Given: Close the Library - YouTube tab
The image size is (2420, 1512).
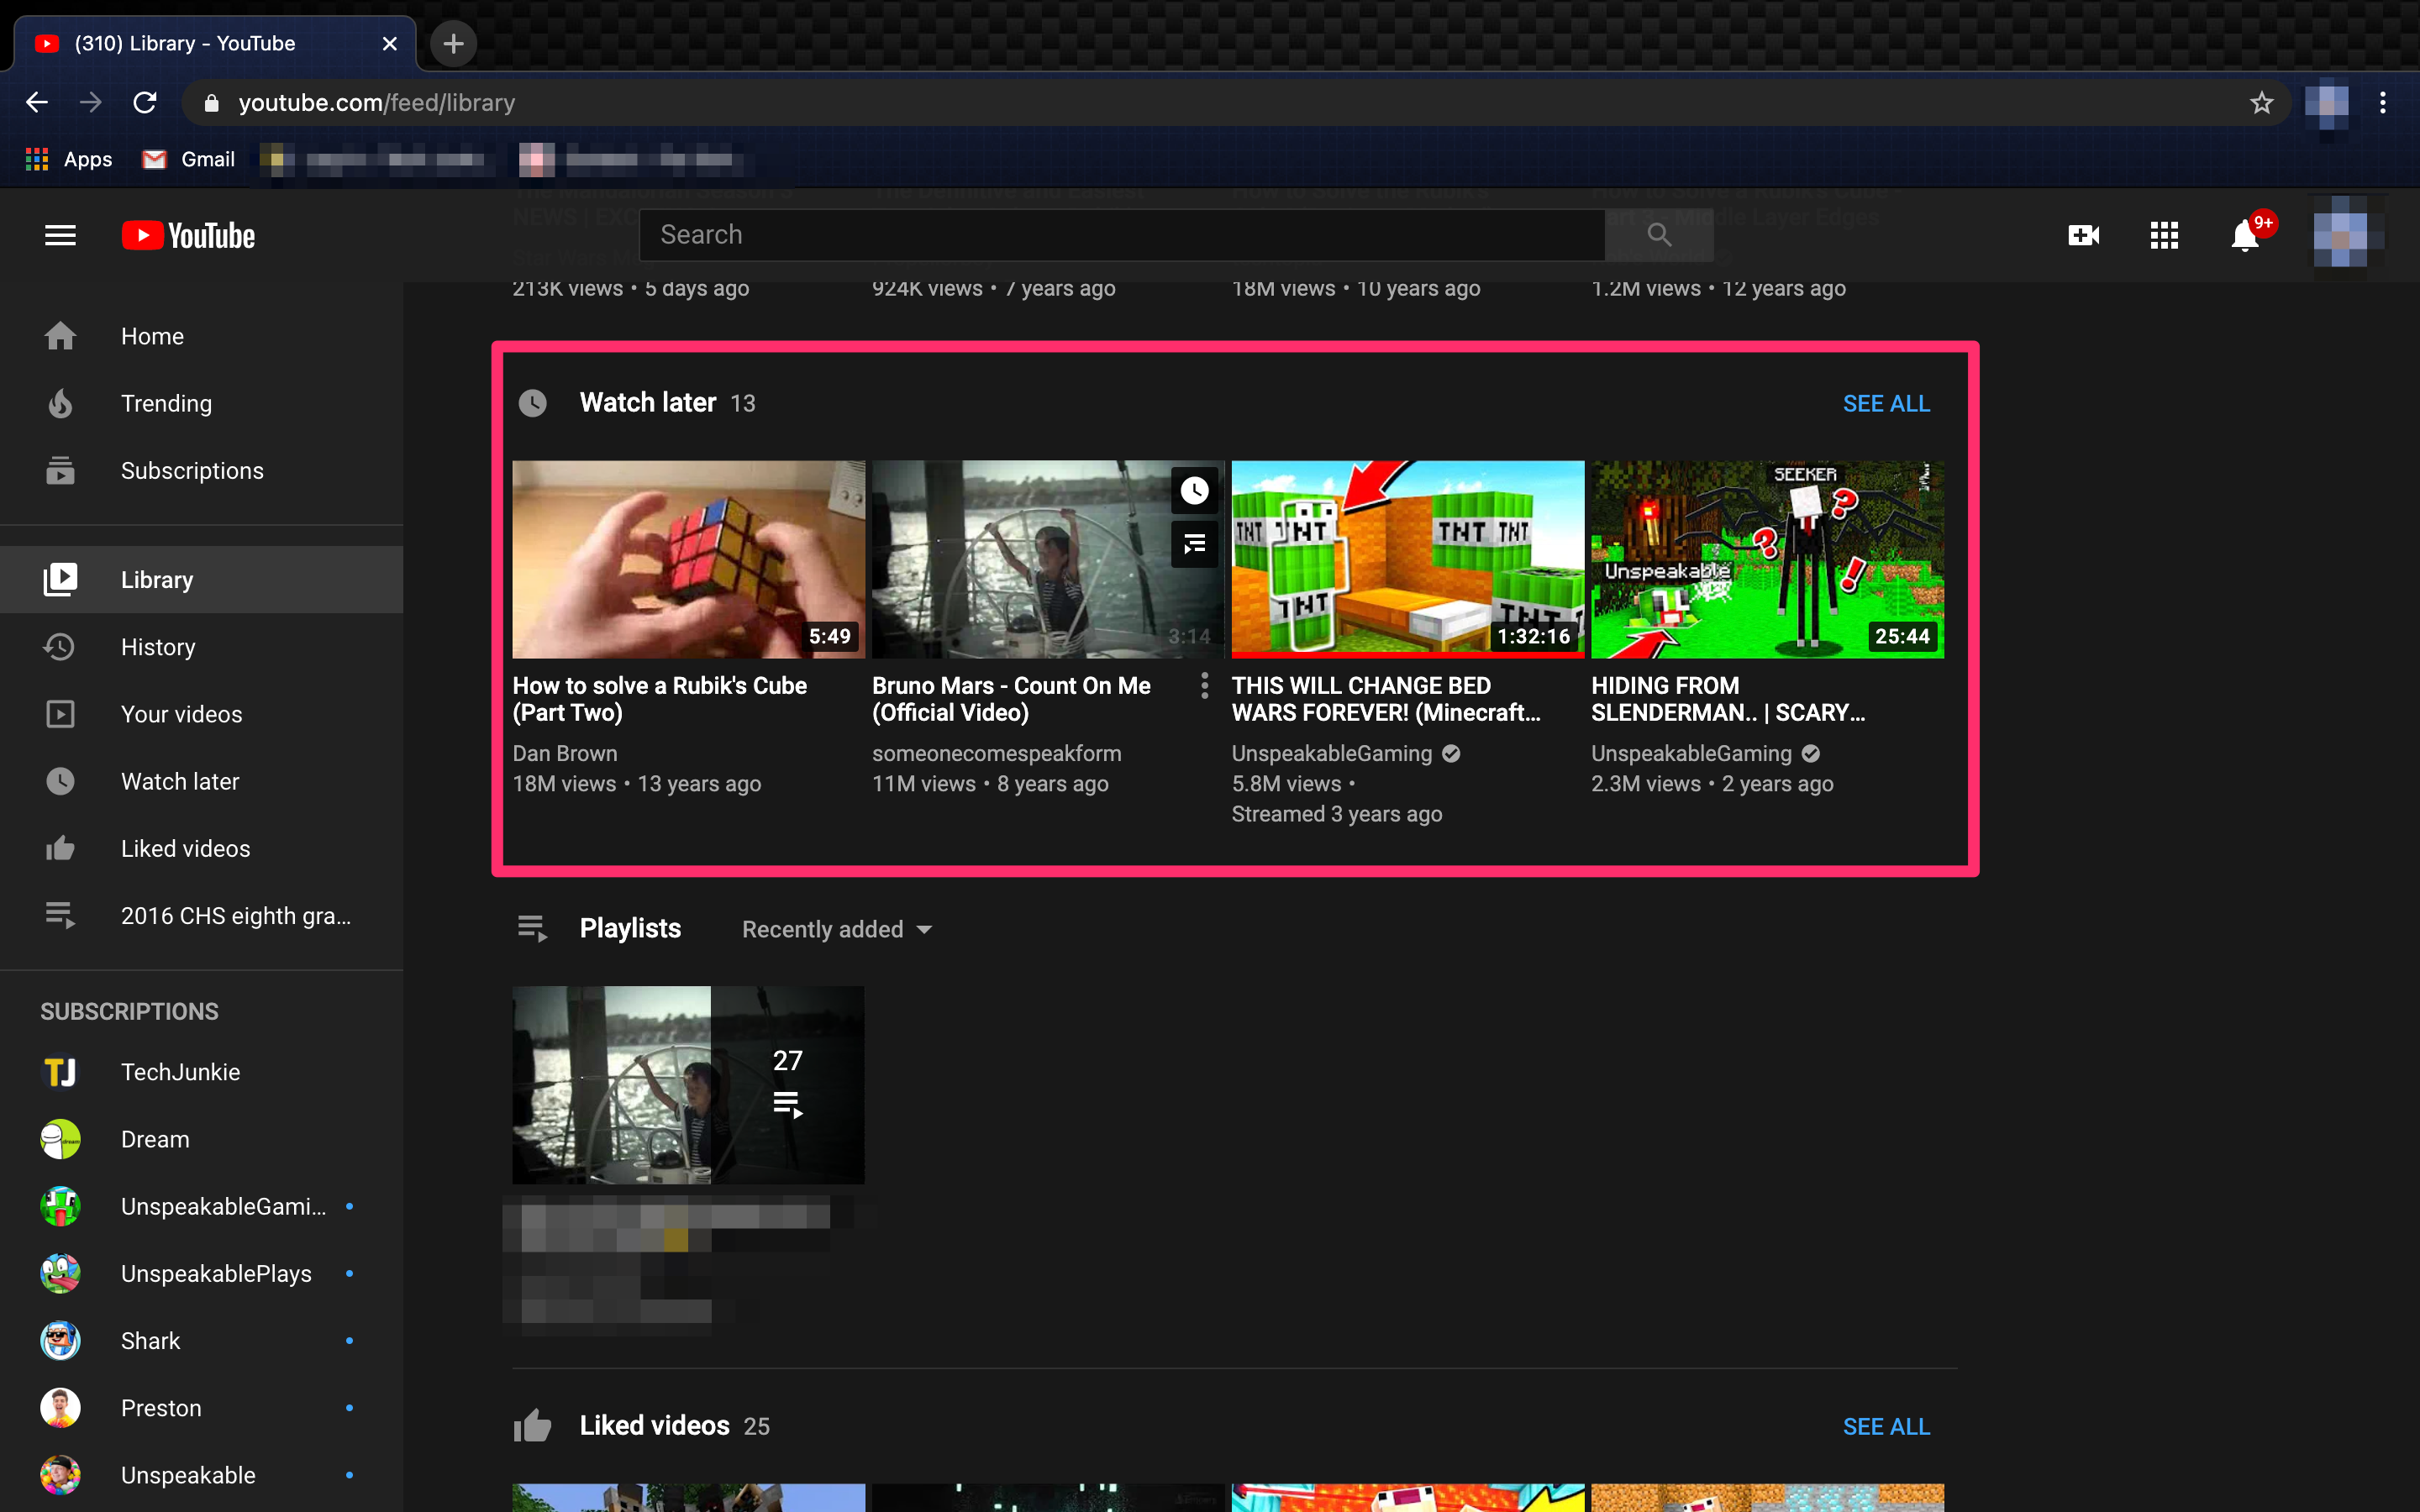Looking at the screenshot, I should click(x=390, y=43).
